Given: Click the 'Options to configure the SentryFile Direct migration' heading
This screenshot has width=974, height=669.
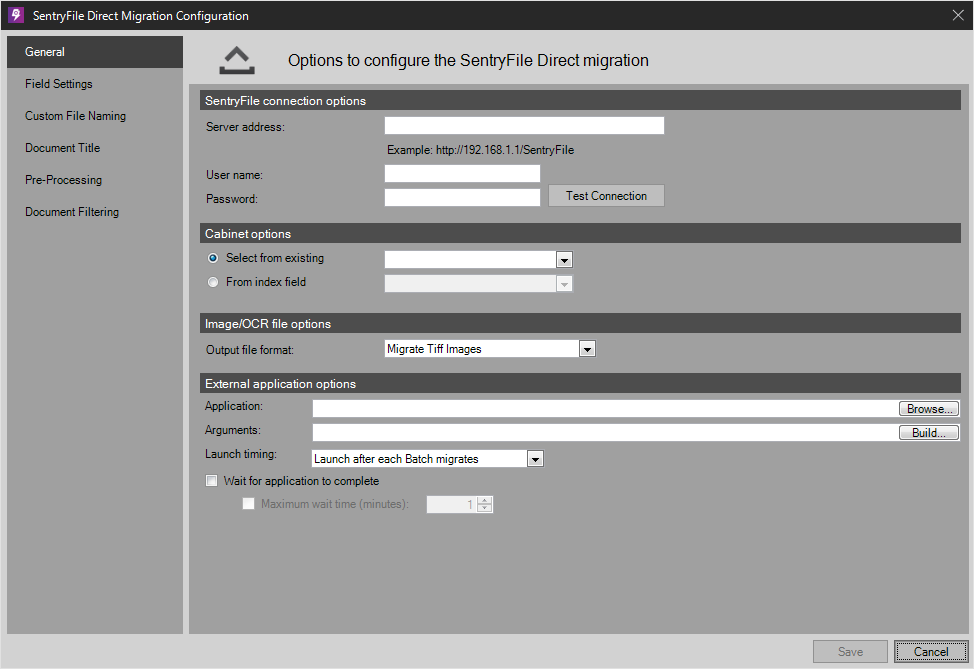Looking at the screenshot, I should 468,60.
